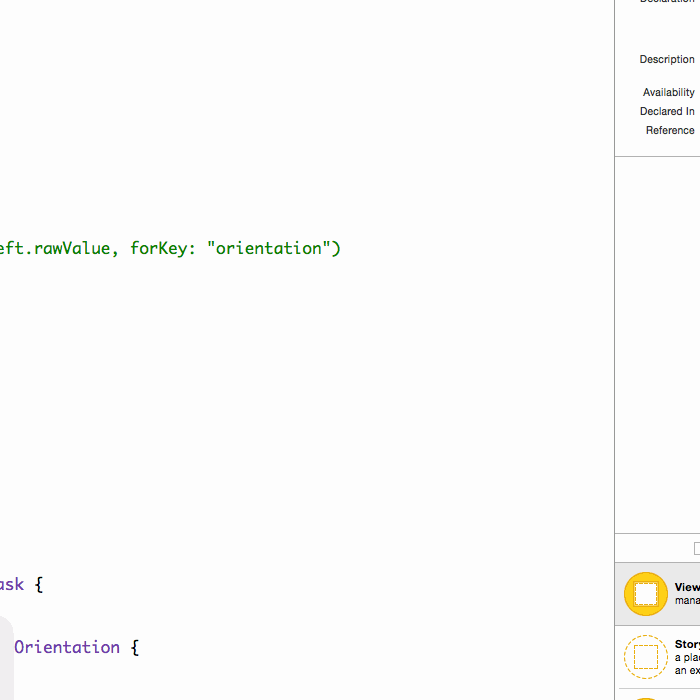Screen dimensions: 700x700
Task: Click the dashed Storyboard Reference icon
Action: [645, 657]
